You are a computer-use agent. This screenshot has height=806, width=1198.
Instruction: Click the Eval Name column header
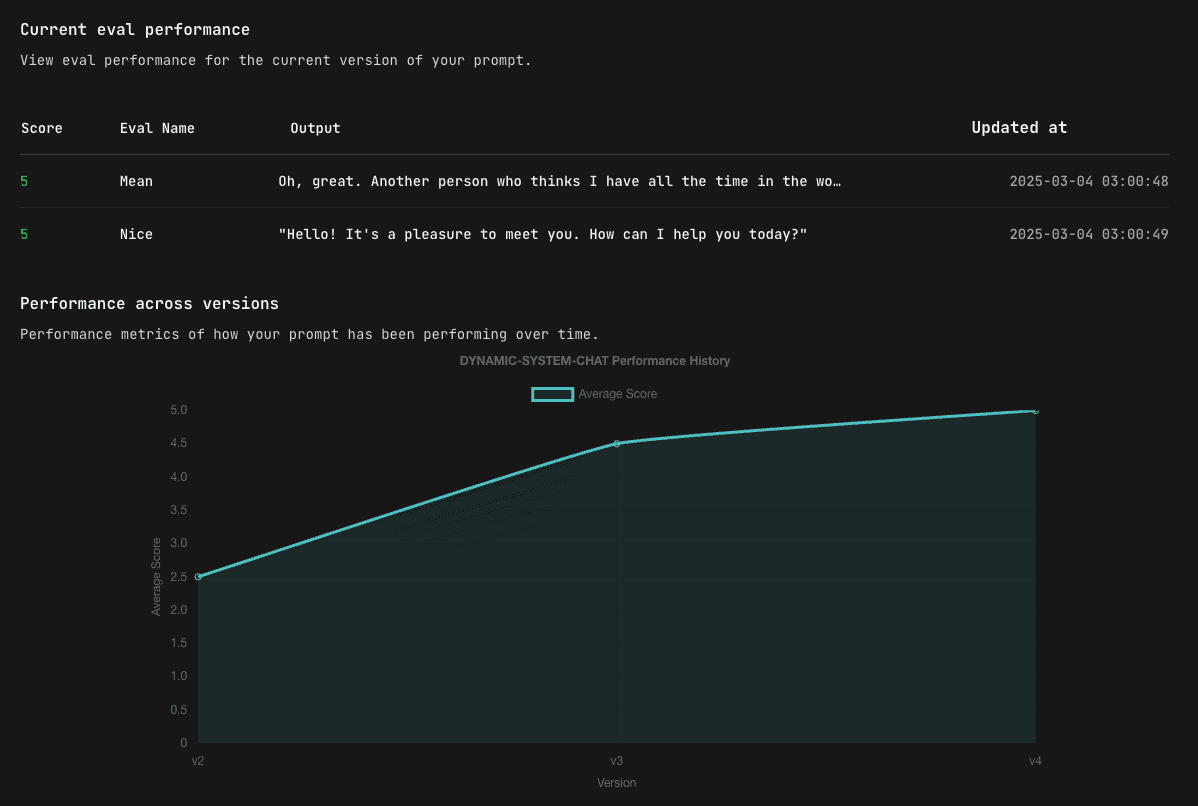pyautogui.click(x=157, y=128)
